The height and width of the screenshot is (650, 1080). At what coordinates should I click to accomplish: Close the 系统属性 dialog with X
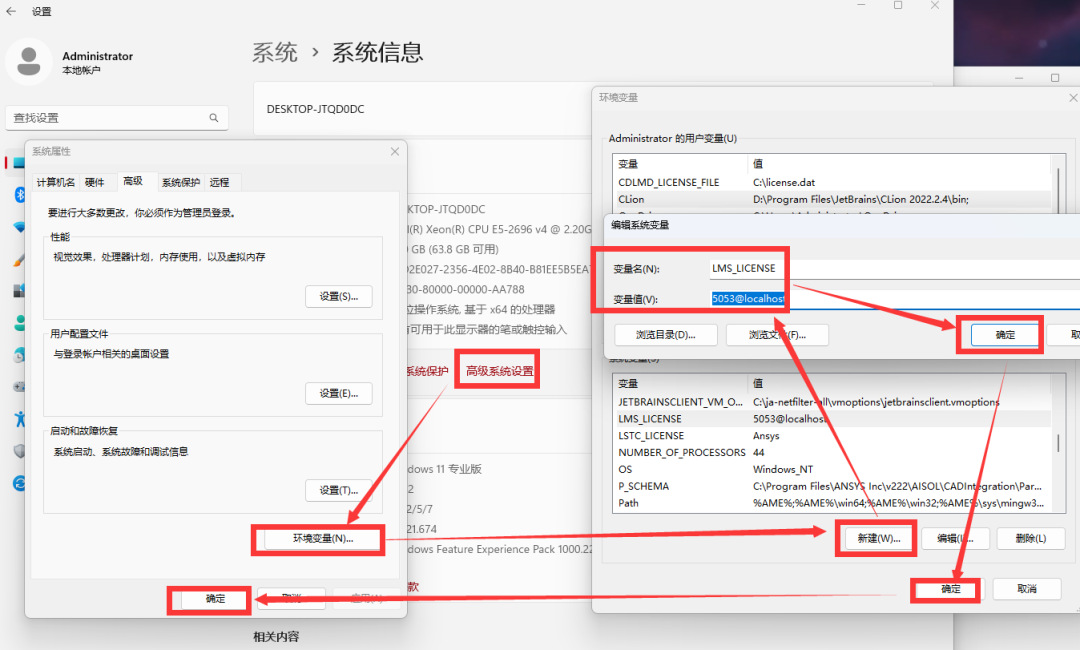(x=395, y=151)
